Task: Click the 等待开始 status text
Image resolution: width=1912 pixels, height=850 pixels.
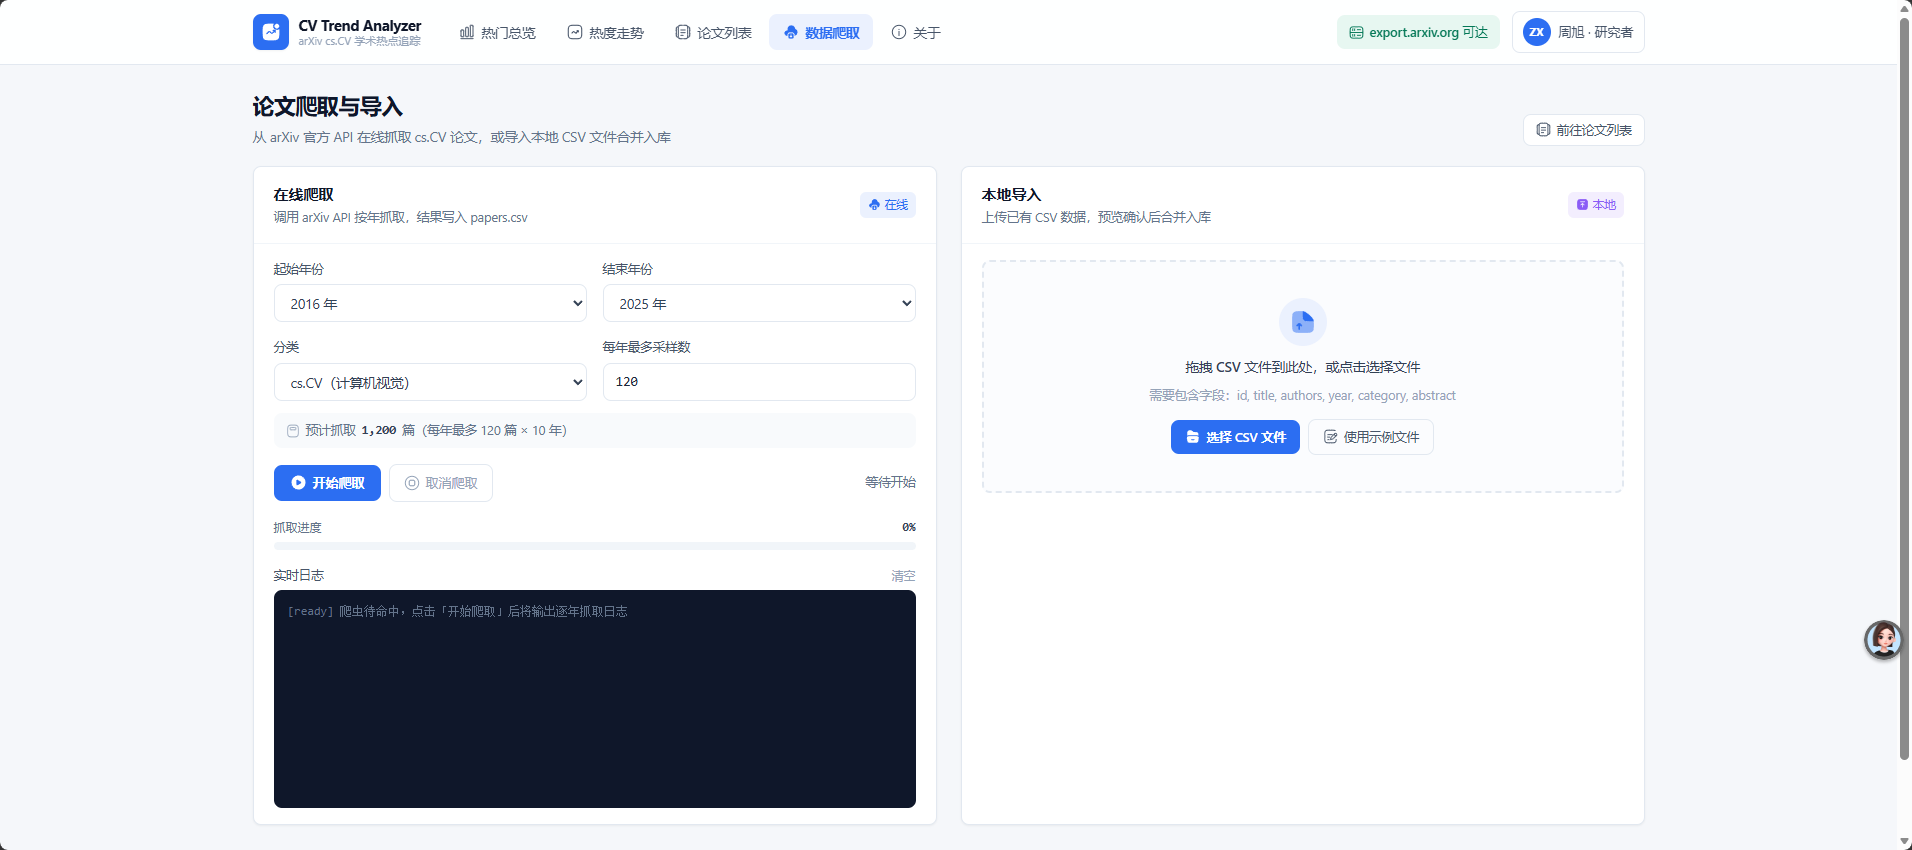Action: 890,482
